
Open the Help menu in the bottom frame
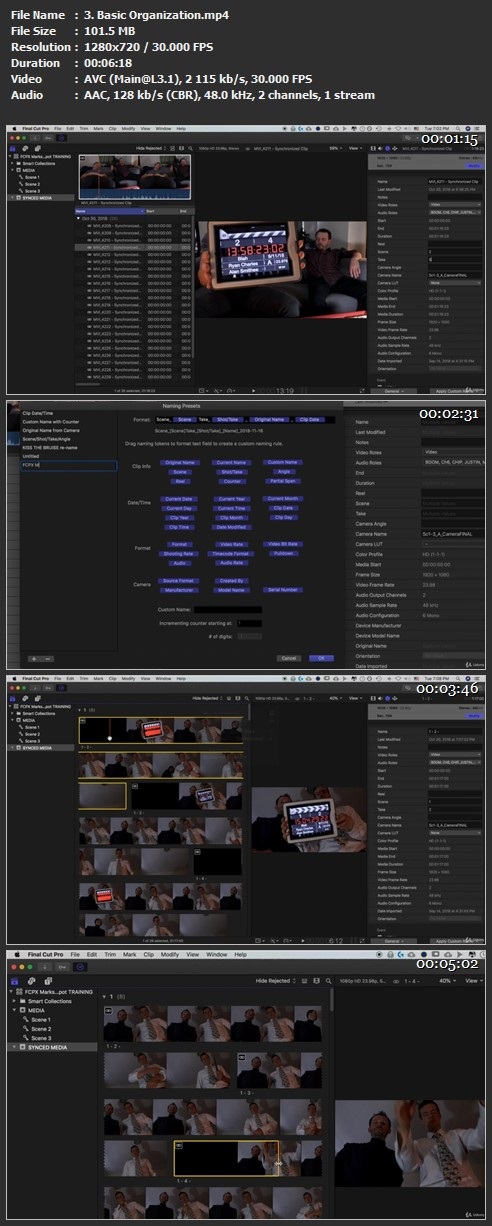(x=240, y=955)
